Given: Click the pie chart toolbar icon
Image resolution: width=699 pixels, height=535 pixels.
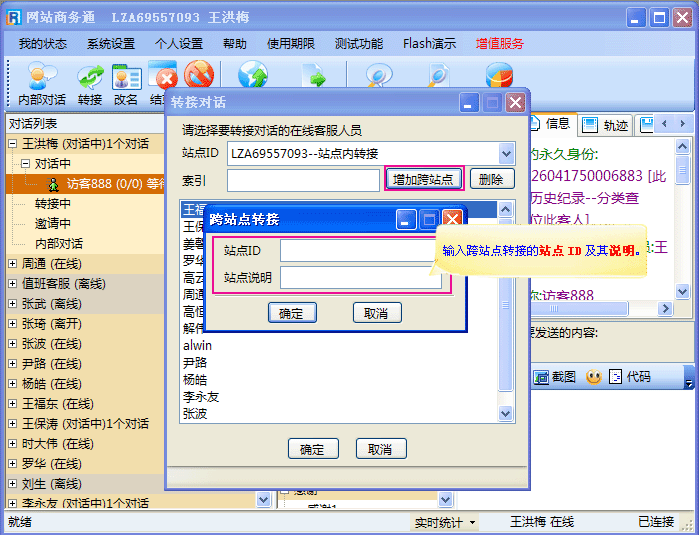Looking at the screenshot, I should [x=498, y=76].
